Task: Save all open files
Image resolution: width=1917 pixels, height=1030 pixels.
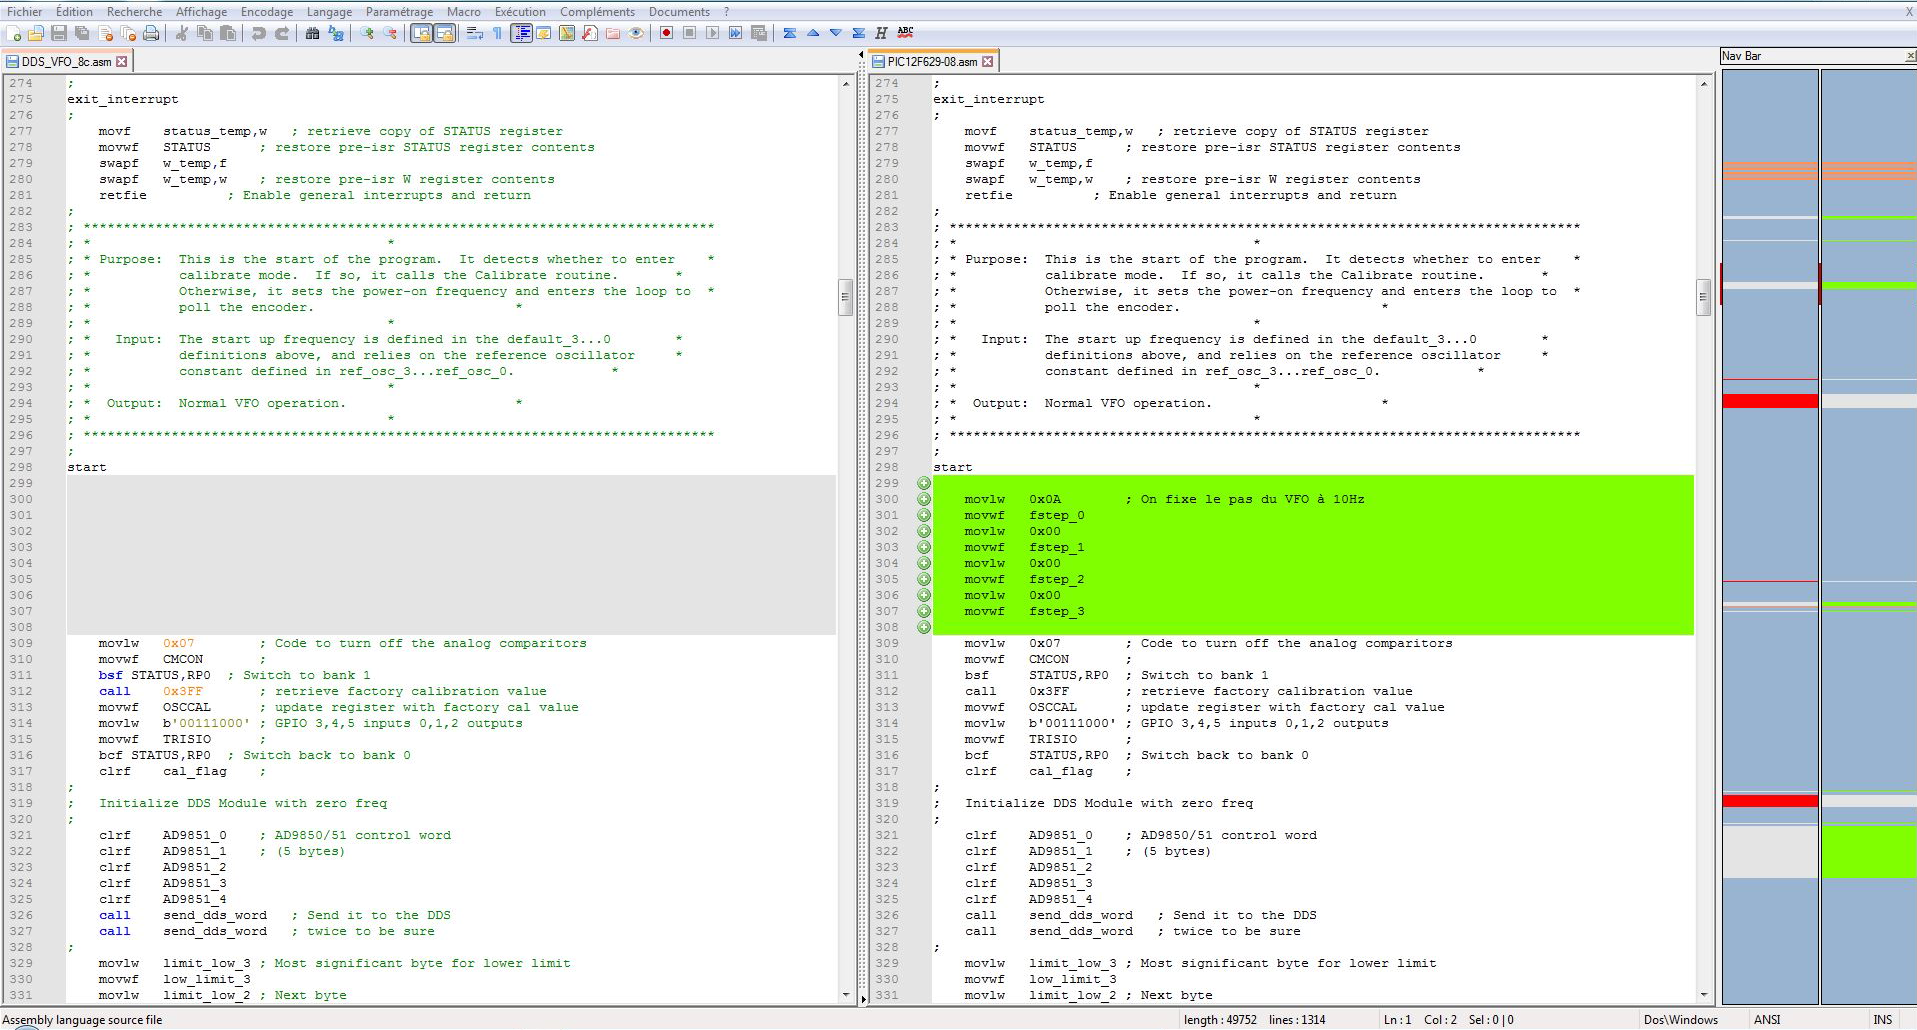Action: click(x=82, y=33)
